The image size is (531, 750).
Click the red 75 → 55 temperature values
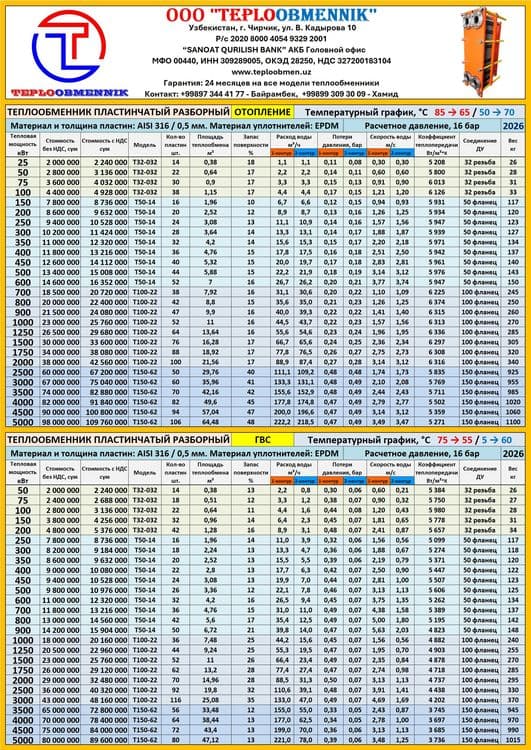(454, 440)
